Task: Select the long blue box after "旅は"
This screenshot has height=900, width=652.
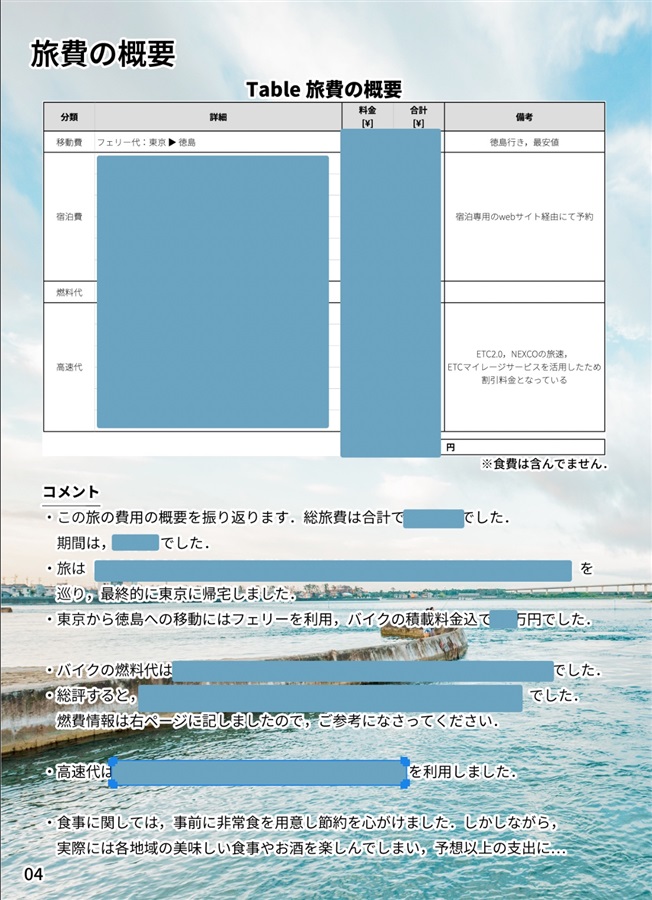Action: click(333, 571)
